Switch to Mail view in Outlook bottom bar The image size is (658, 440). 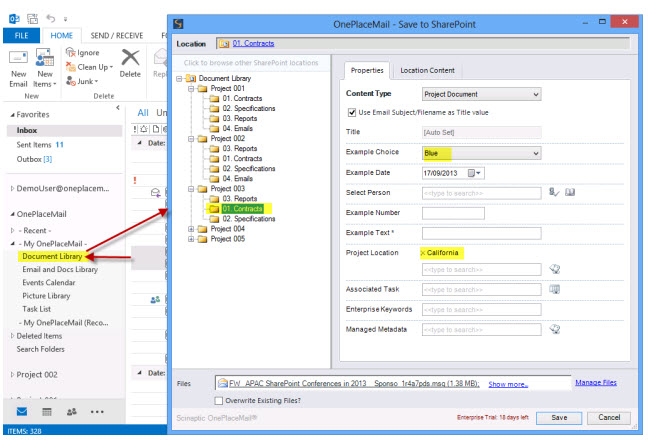(x=22, y=411)
